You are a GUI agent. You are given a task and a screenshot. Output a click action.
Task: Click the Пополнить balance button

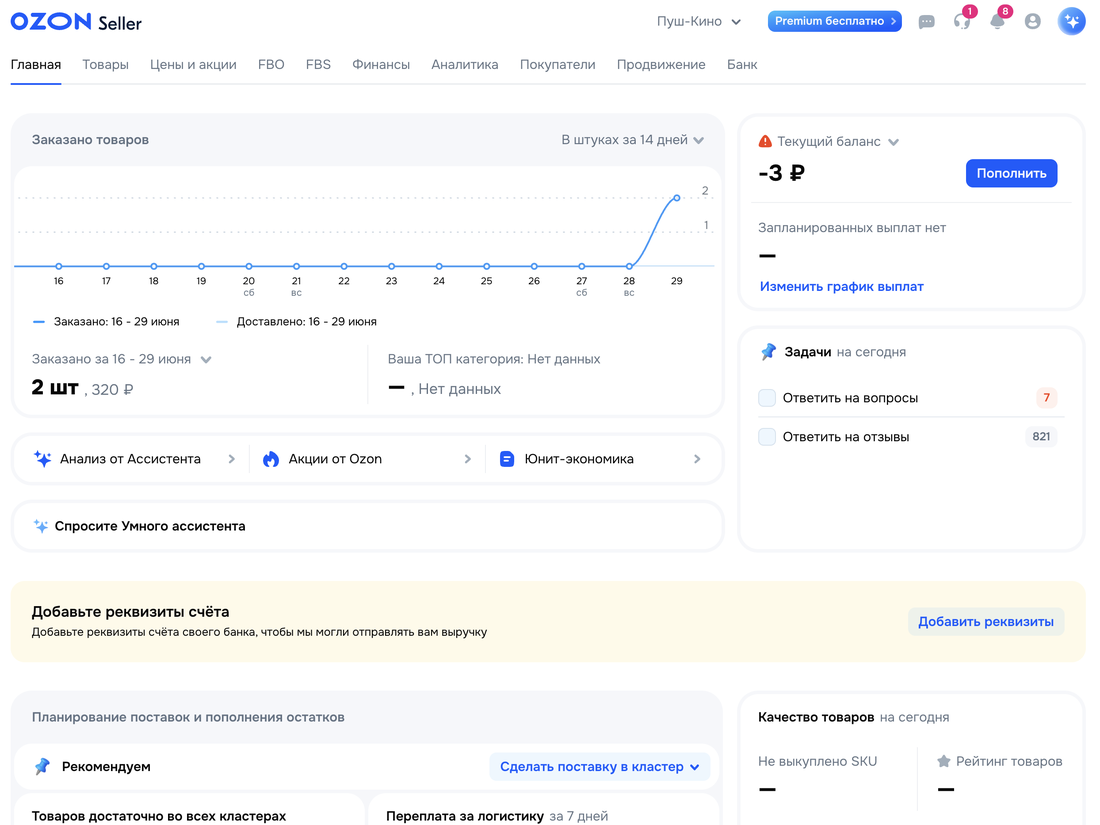[1011, 173]
